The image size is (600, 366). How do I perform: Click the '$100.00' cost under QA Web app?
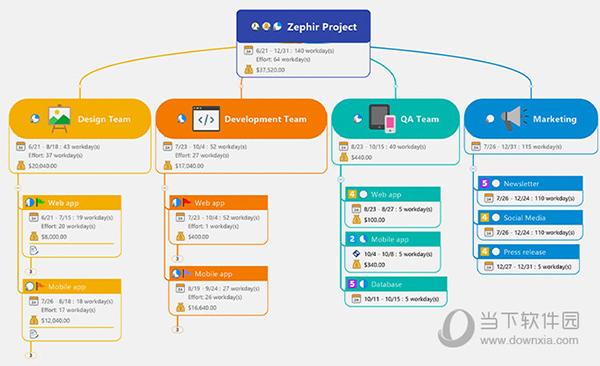[x=374, y=220]
